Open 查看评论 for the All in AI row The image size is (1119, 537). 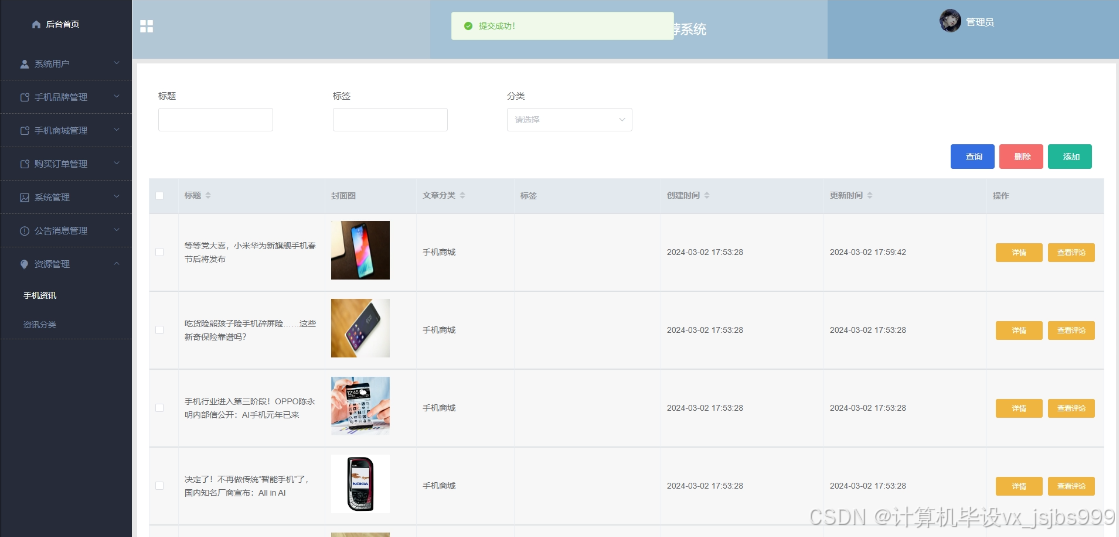(1071, 486)
